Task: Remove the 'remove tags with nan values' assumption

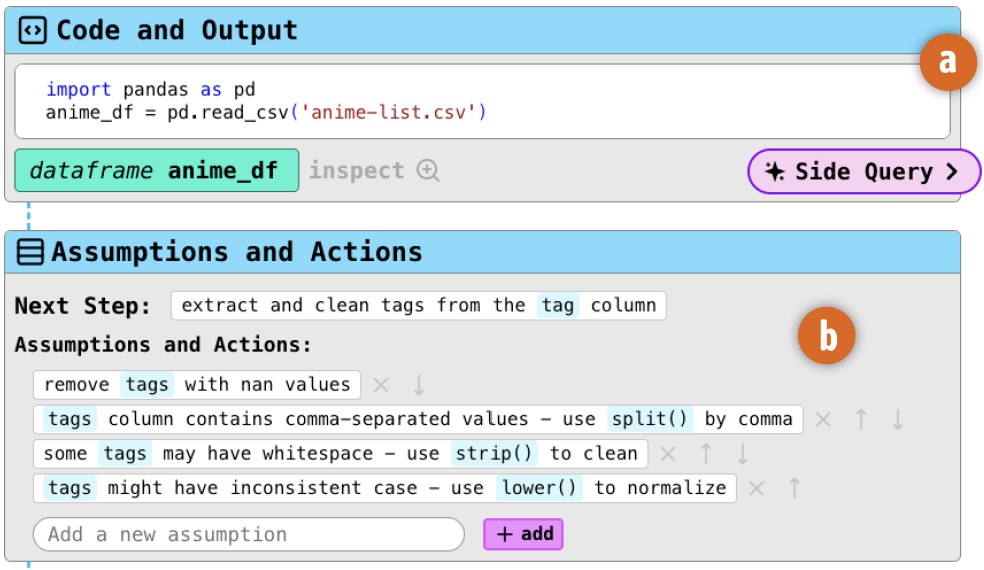Action: (380, 384)
